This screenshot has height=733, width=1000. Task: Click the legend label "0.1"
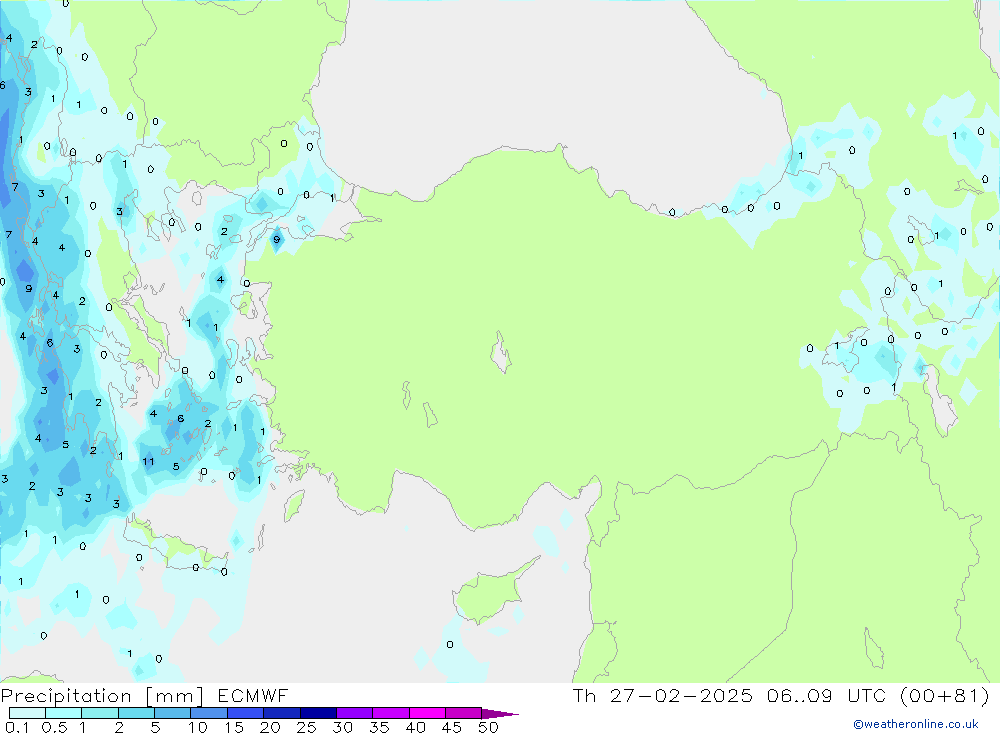(x=17, y=727)
